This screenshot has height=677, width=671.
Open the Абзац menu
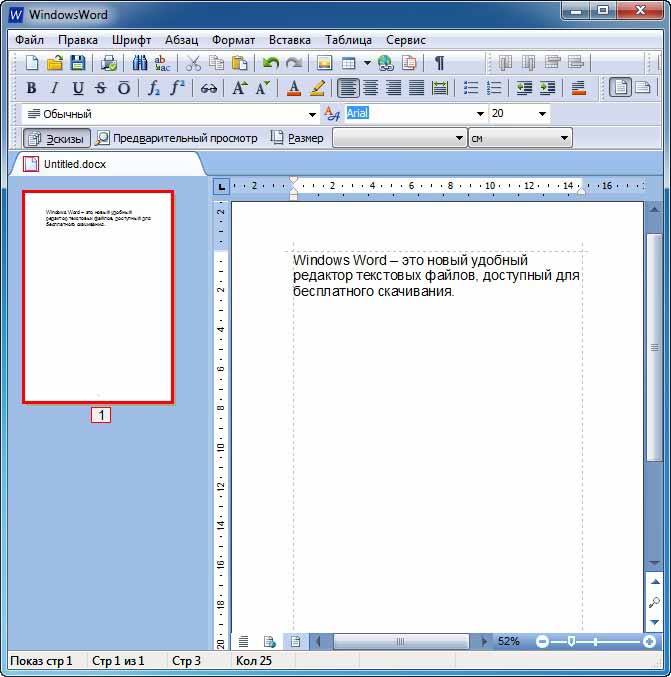pyautogui.click(x=181, y=40)
